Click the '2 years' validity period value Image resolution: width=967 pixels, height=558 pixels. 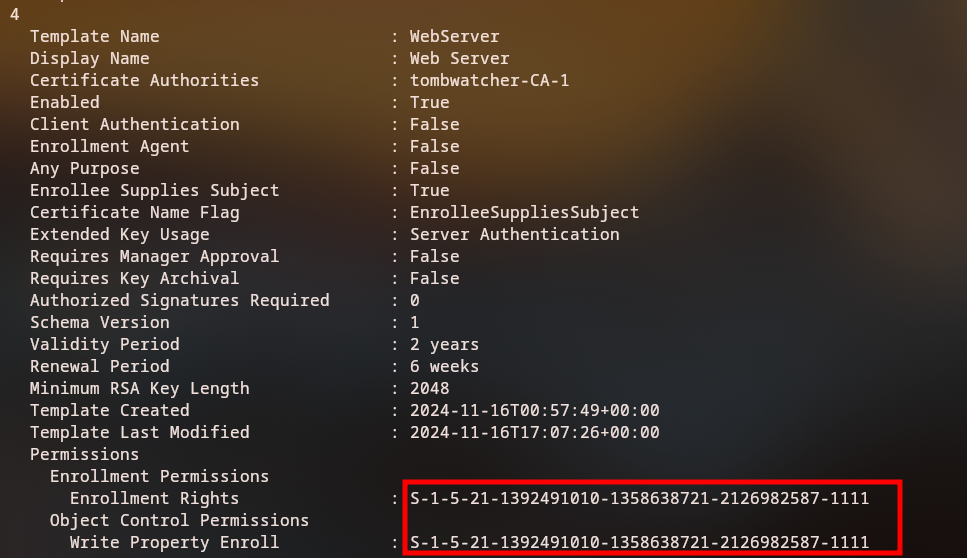tap(444, 344)
